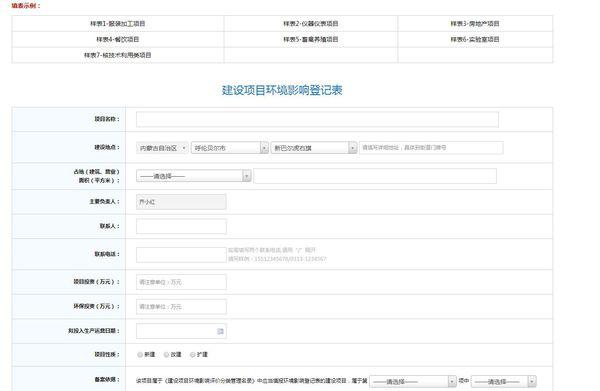The width and height of the screenshot is (600, 391).
Task: Click the main responsible person (主要负责人) field
Action: (x=181, y=202)
